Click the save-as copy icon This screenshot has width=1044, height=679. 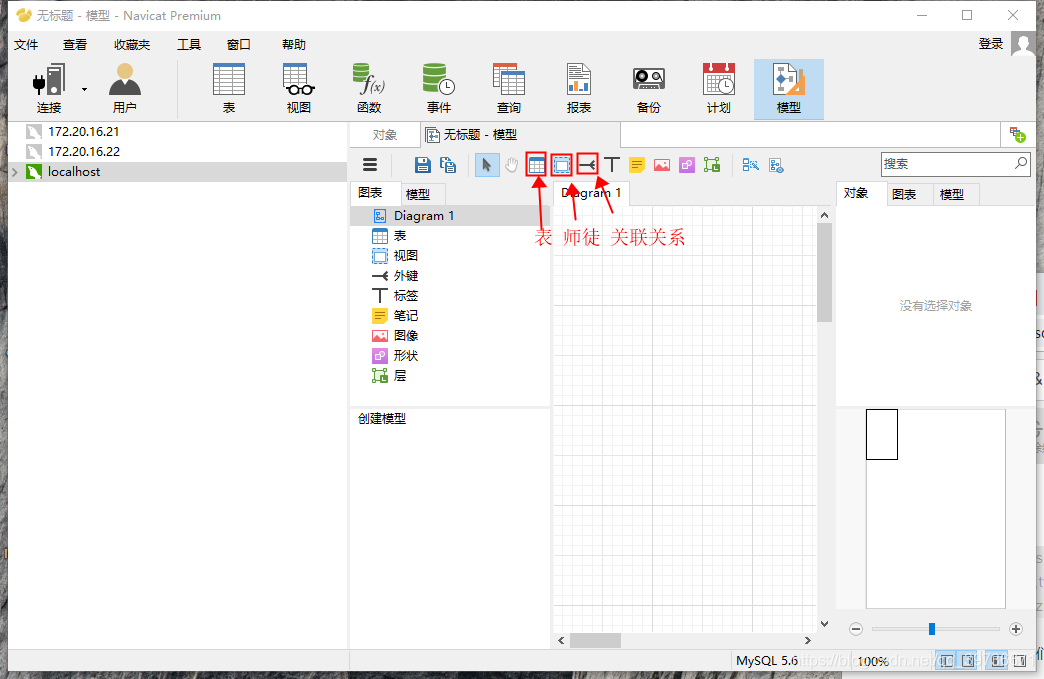coord(448,164)
